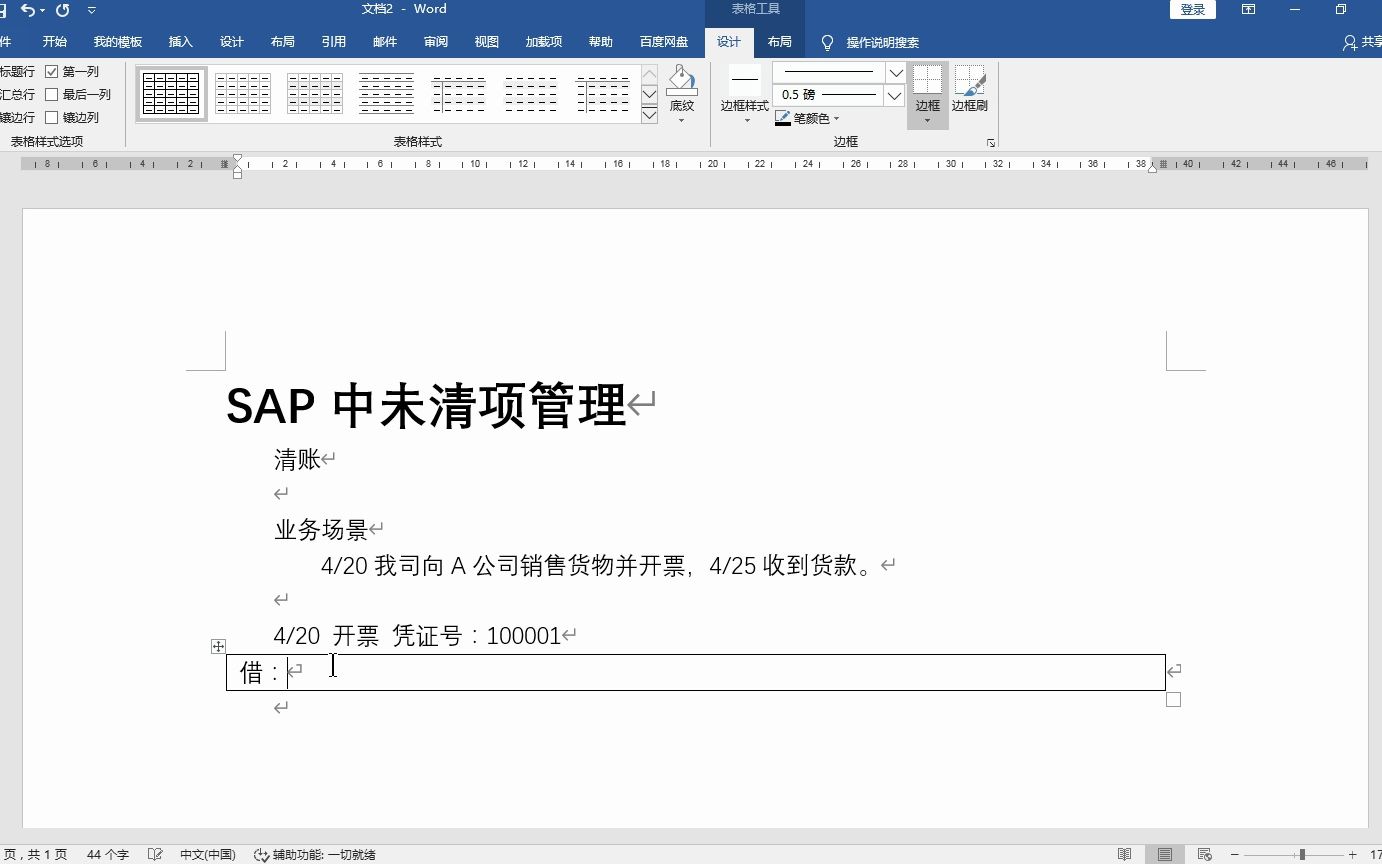The image size is (1382, 864).
Task: Click the spelling proofing check icon
Action: [155, 855]
